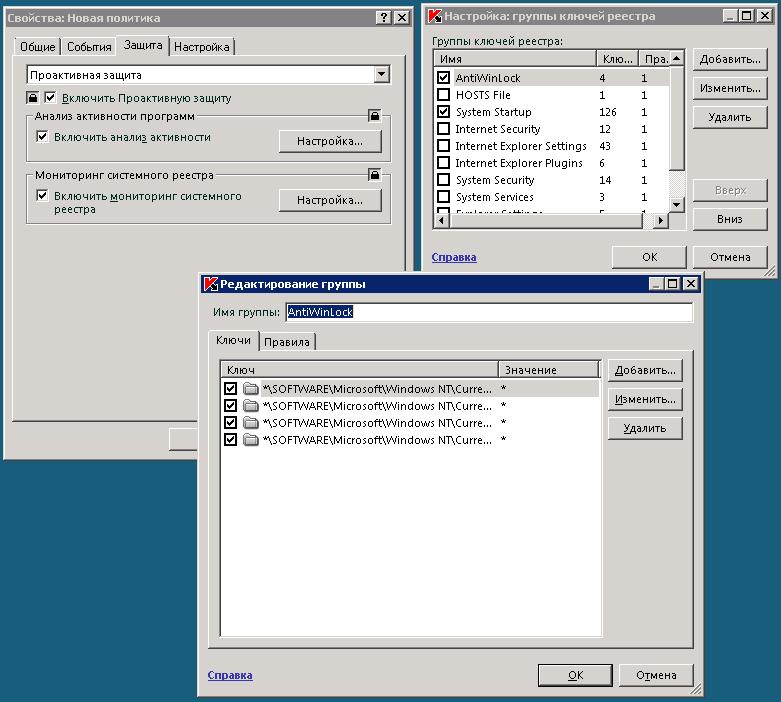This screenshot has width=781, height=702.
Task: Click help question mark in Свойства window
Action: point(384,18)
